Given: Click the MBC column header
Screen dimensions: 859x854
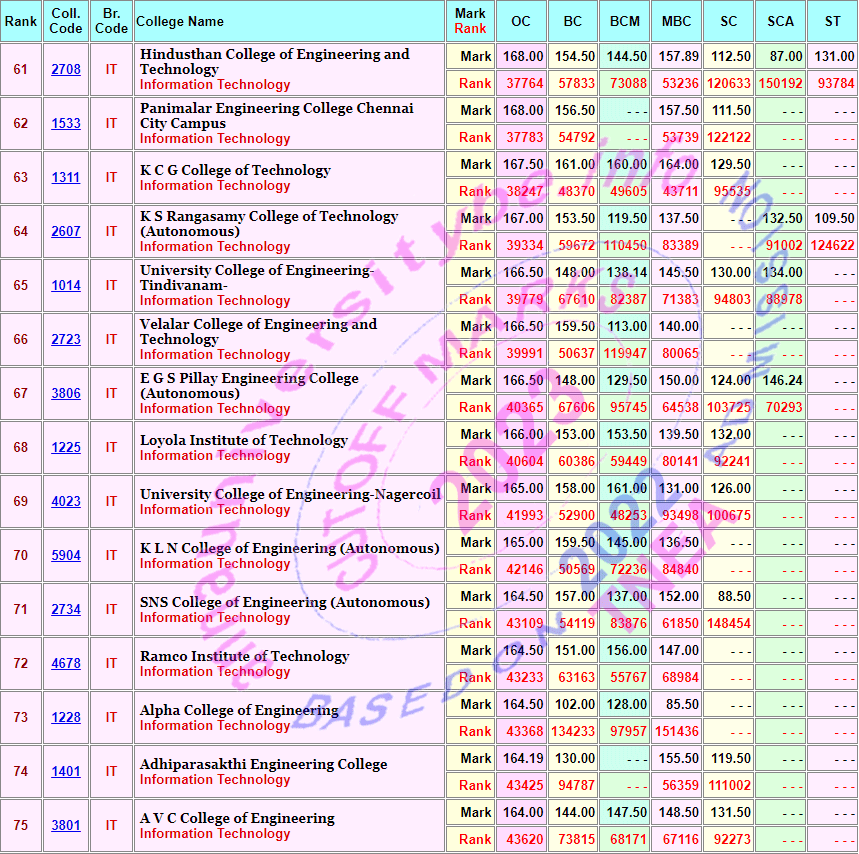Looking at the screenshot, I should pos(676,22).
